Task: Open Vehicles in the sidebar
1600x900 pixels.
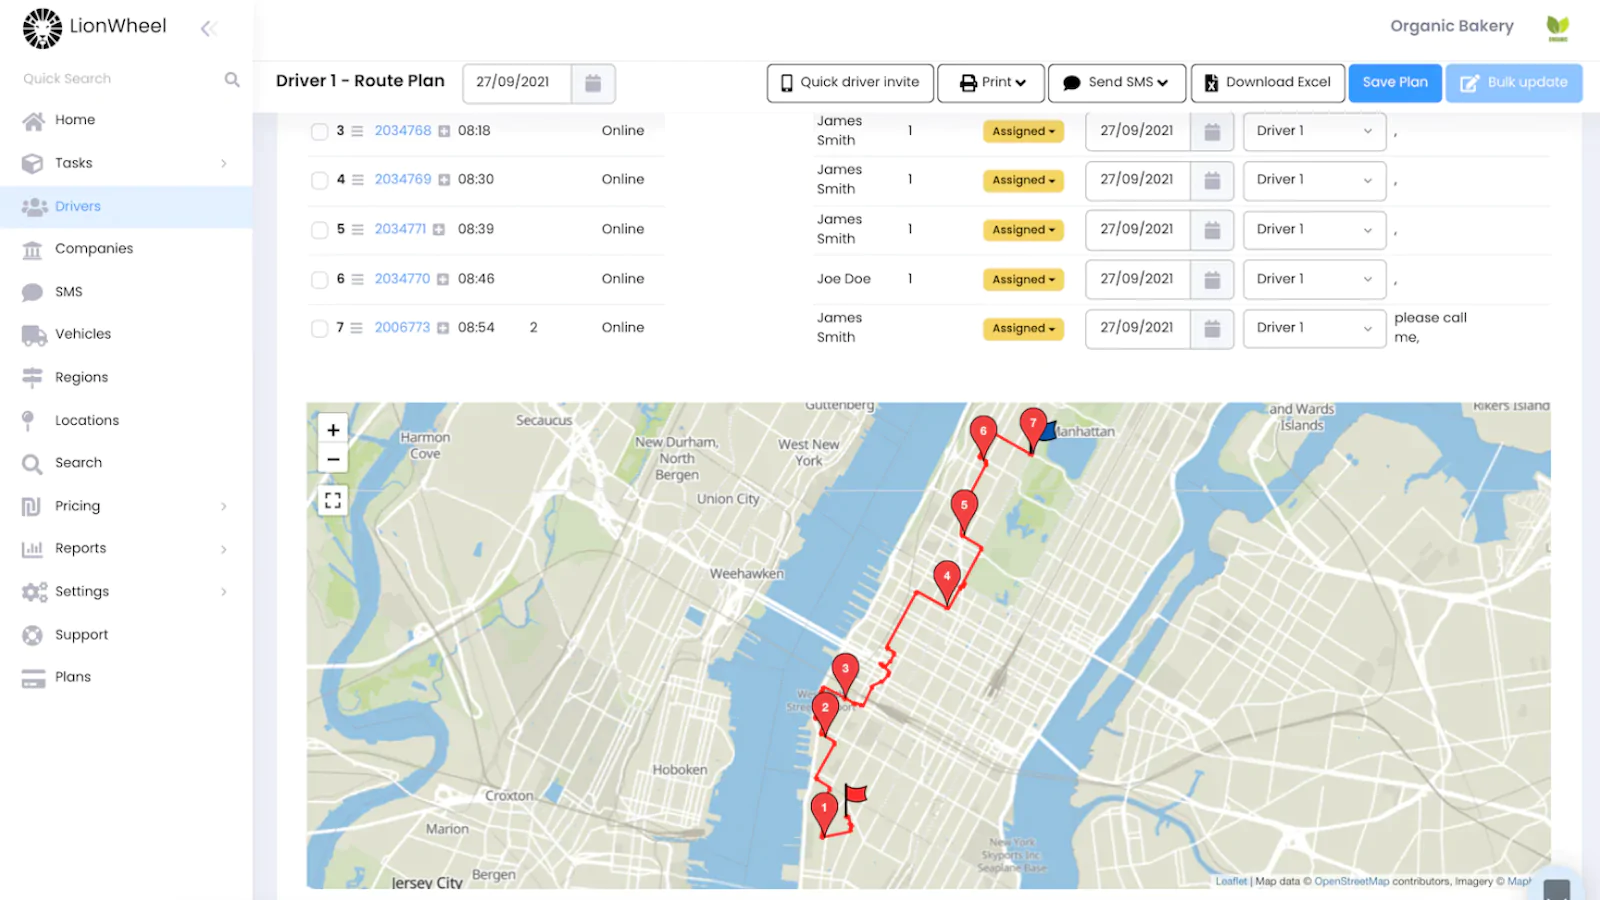Action: click(x=83, y=334)
